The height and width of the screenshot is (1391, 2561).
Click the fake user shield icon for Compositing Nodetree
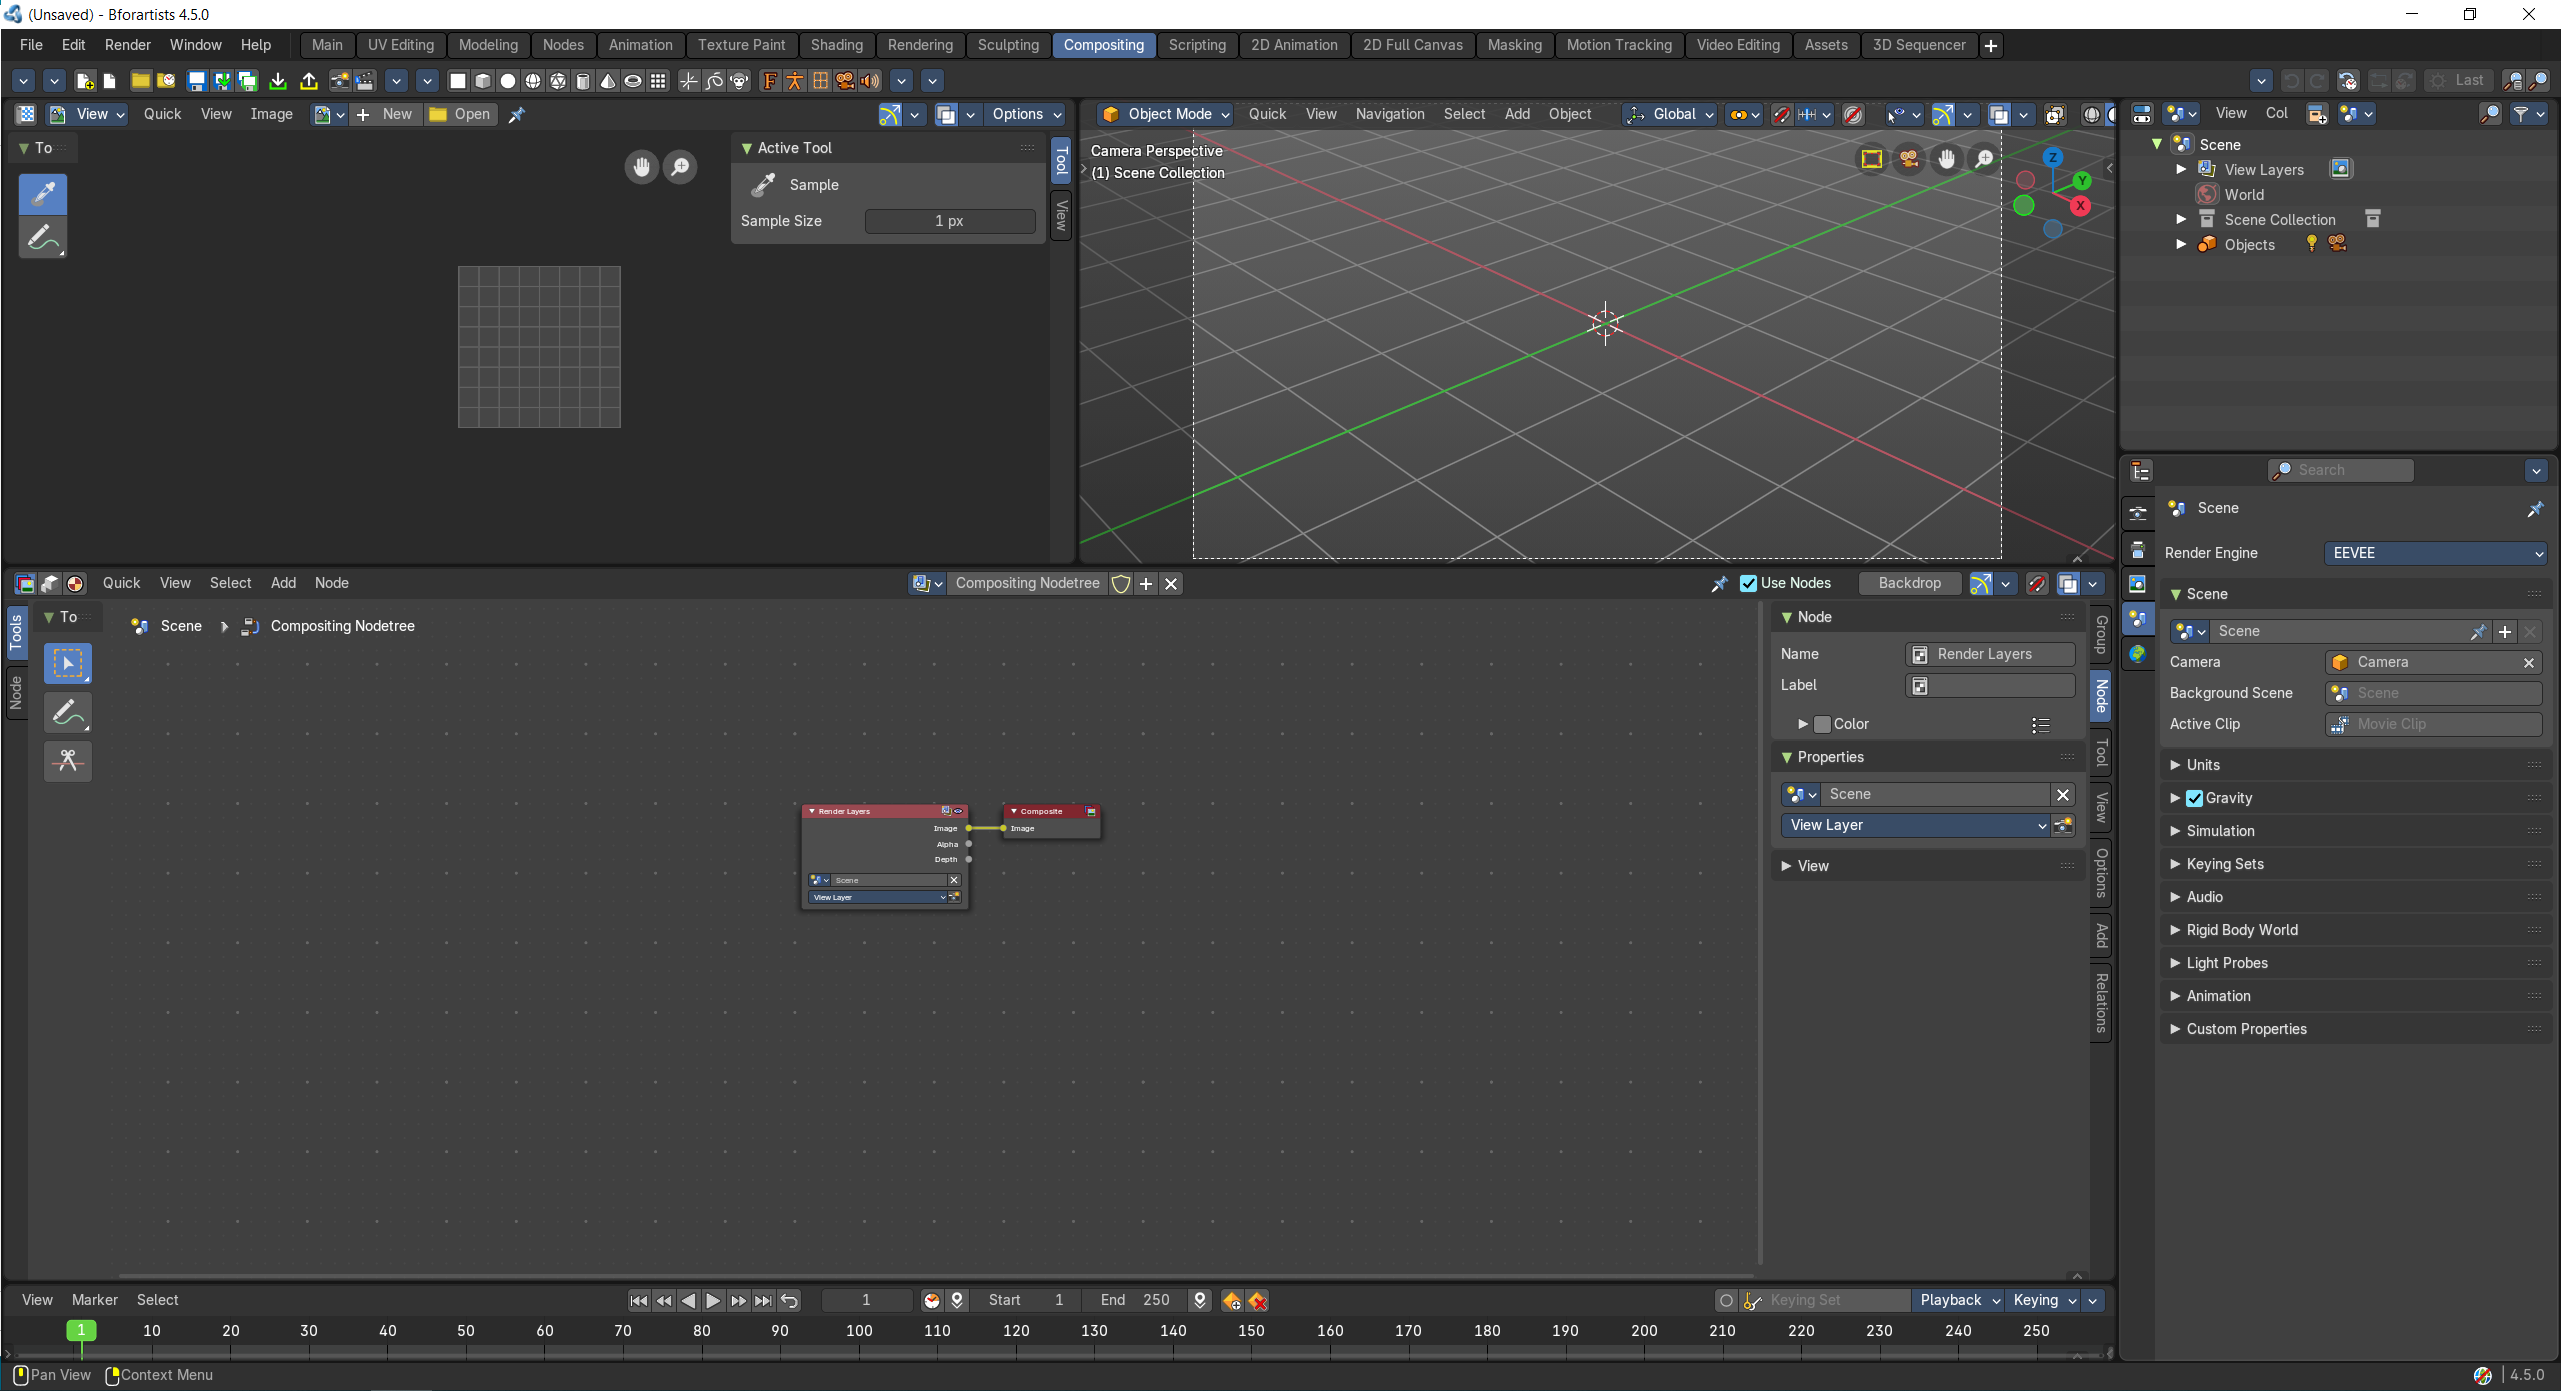[1121, 583]
